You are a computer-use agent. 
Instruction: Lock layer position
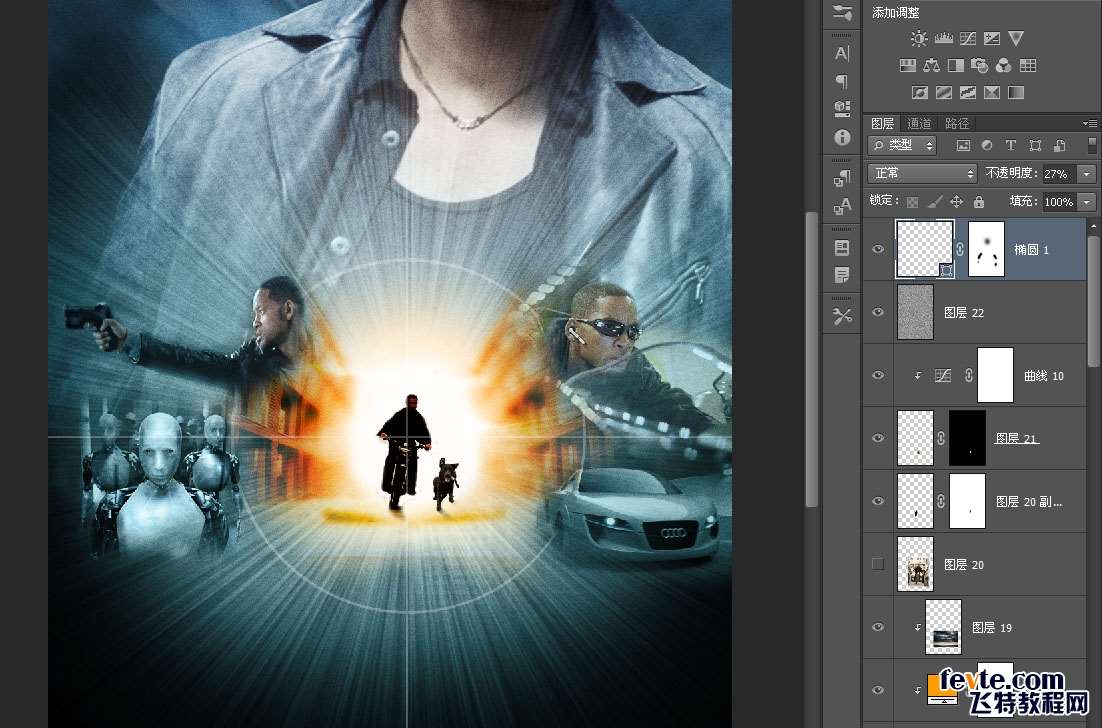tap(957, 202)
